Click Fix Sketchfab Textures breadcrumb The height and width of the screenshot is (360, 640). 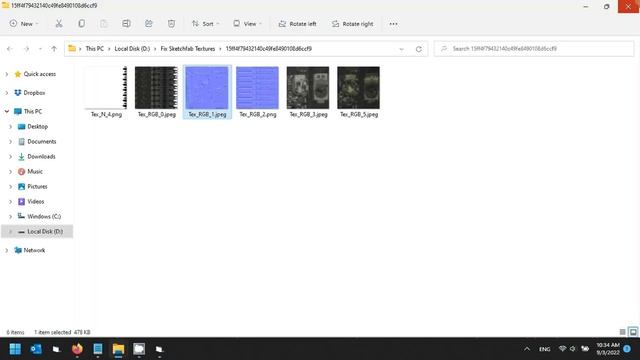pos(188,49)
